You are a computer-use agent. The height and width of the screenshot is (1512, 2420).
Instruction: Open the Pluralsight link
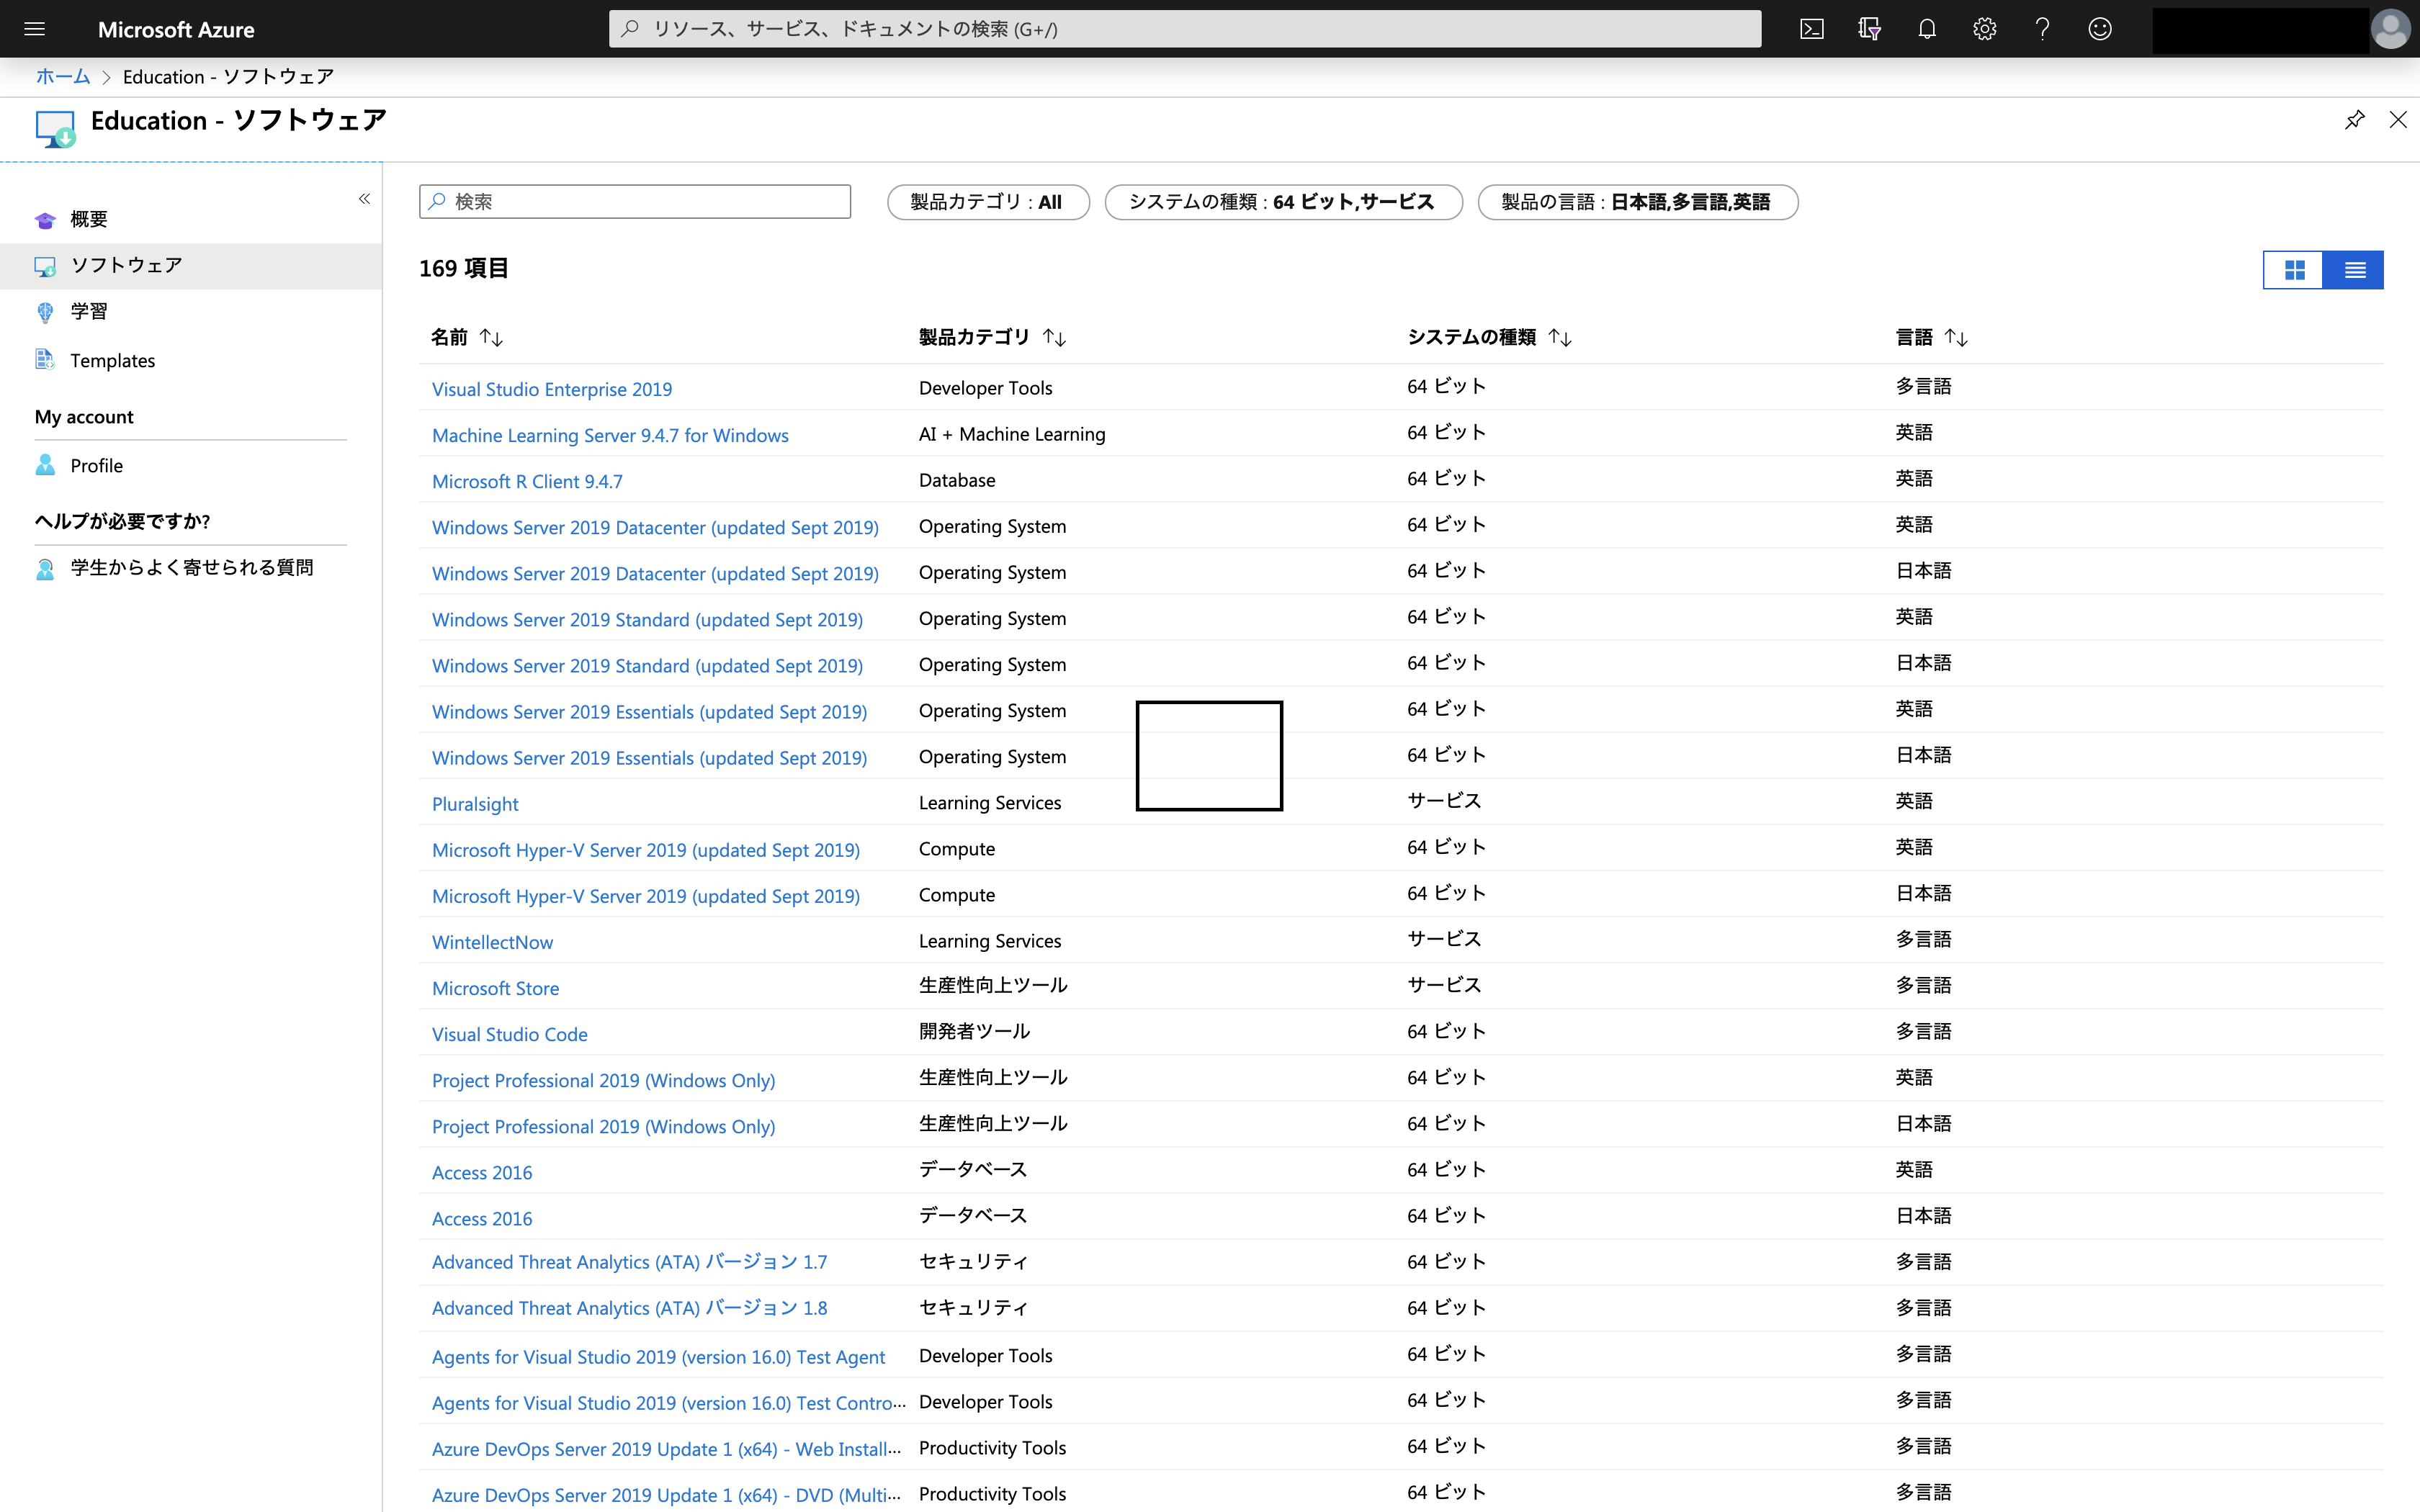(x=475, y=803)
